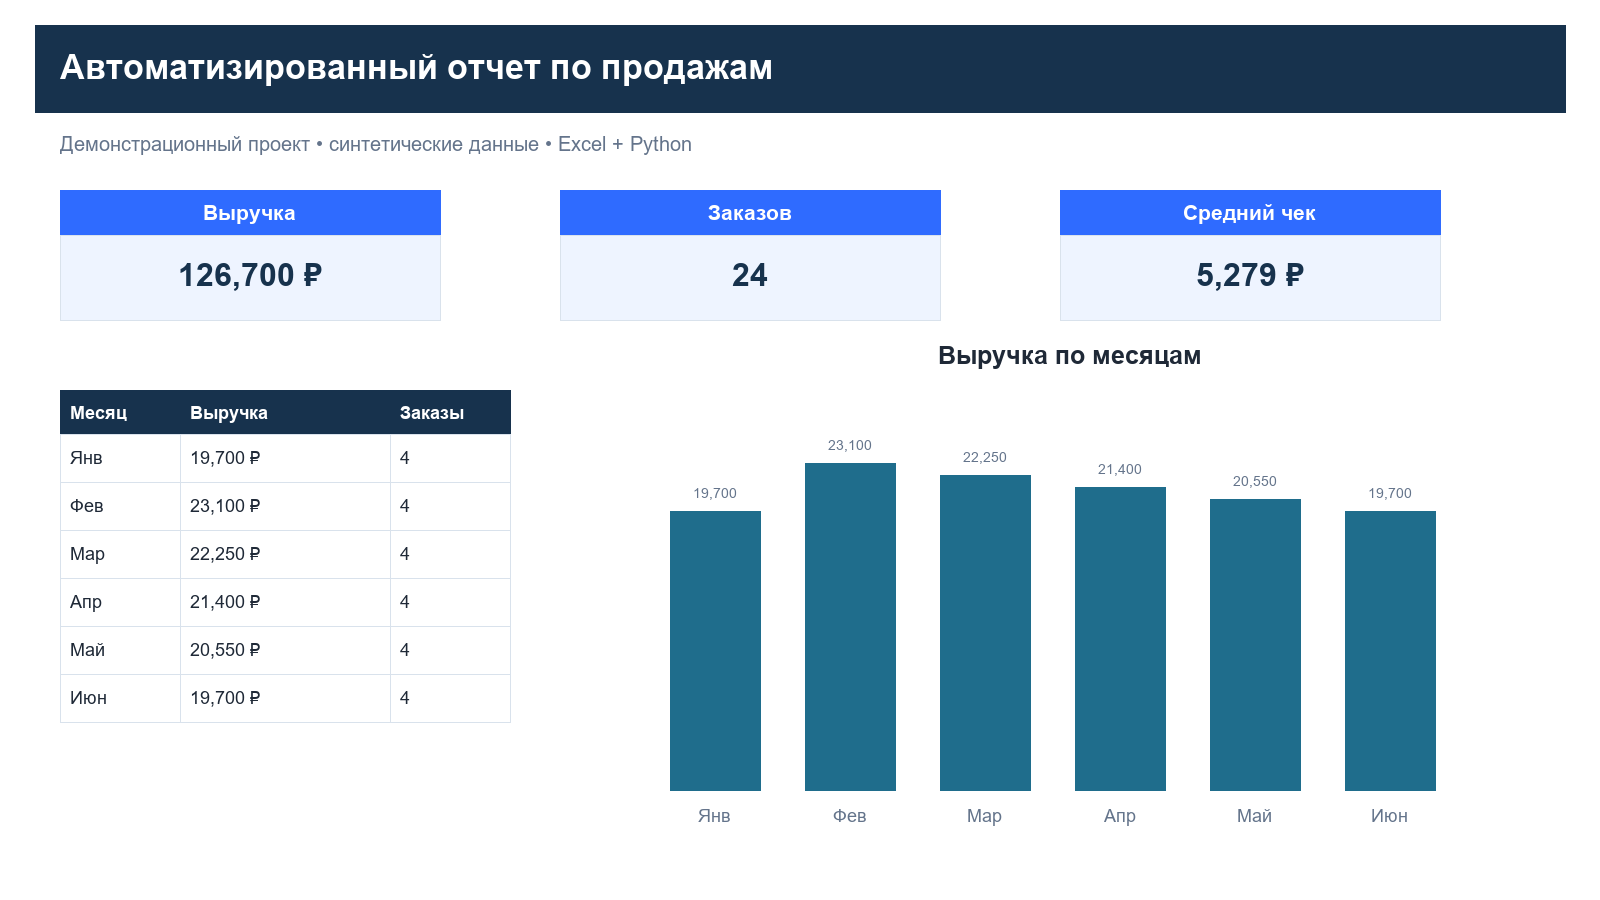1600x900 pixels.
Task: Click the "23,100" label above the Фев bar
Action: point(850,445)
